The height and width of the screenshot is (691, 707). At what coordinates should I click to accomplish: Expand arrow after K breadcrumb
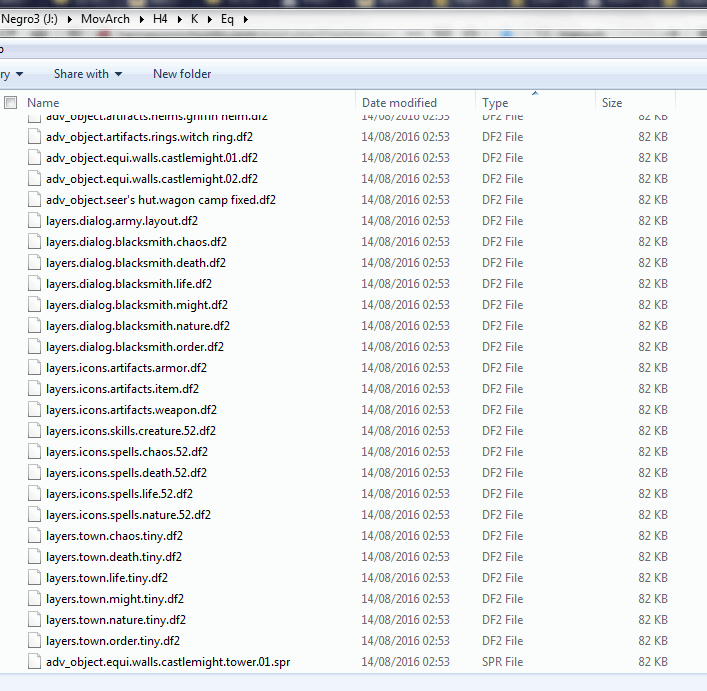point(210,20)
